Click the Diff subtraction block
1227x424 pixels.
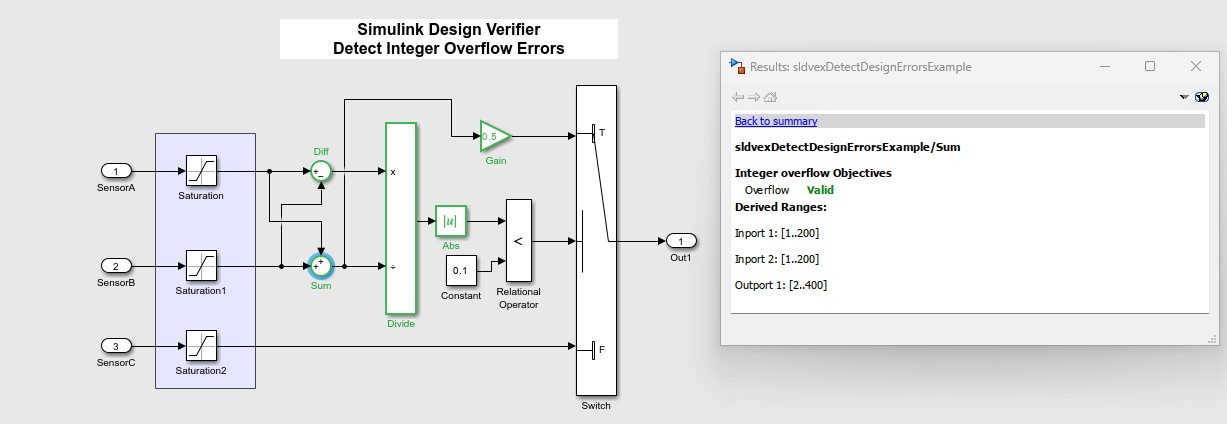(321, 171)
